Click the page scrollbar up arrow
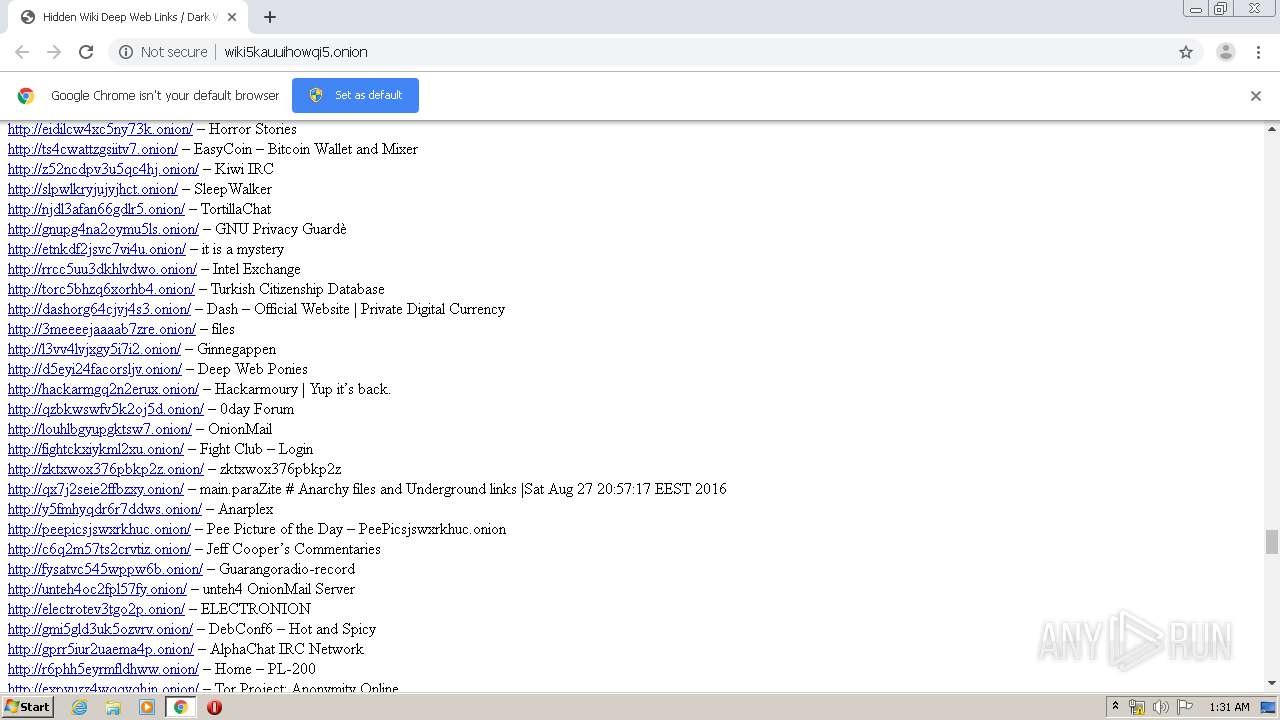The height and width of the screenshot is (720, 1280). pyautogui.click(x=1272, y=129)
